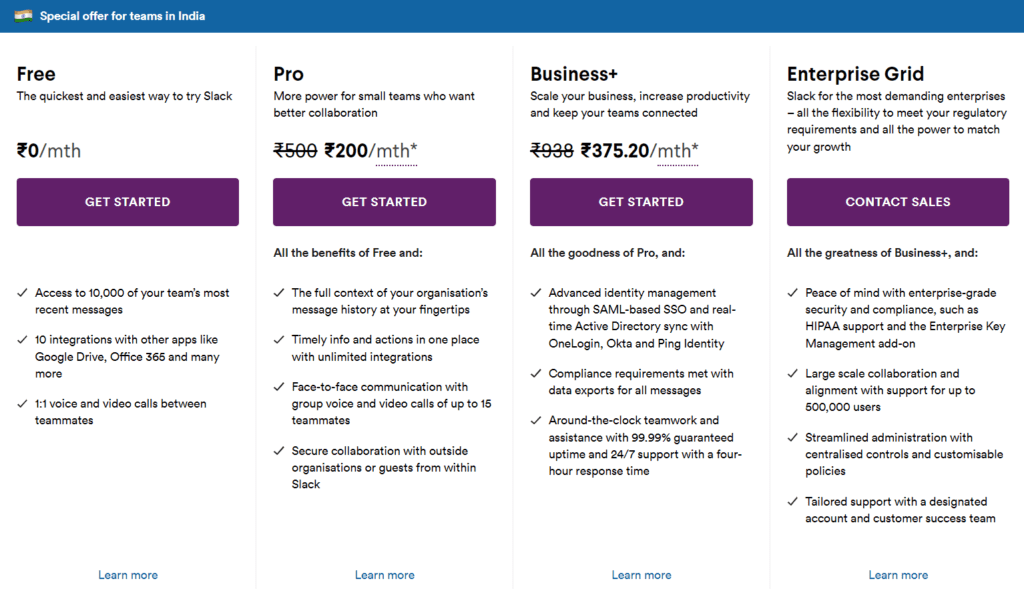The image size is (1024, 589).
Task: Contact Sales for Enterprise Grid
Action: [898, 202]
